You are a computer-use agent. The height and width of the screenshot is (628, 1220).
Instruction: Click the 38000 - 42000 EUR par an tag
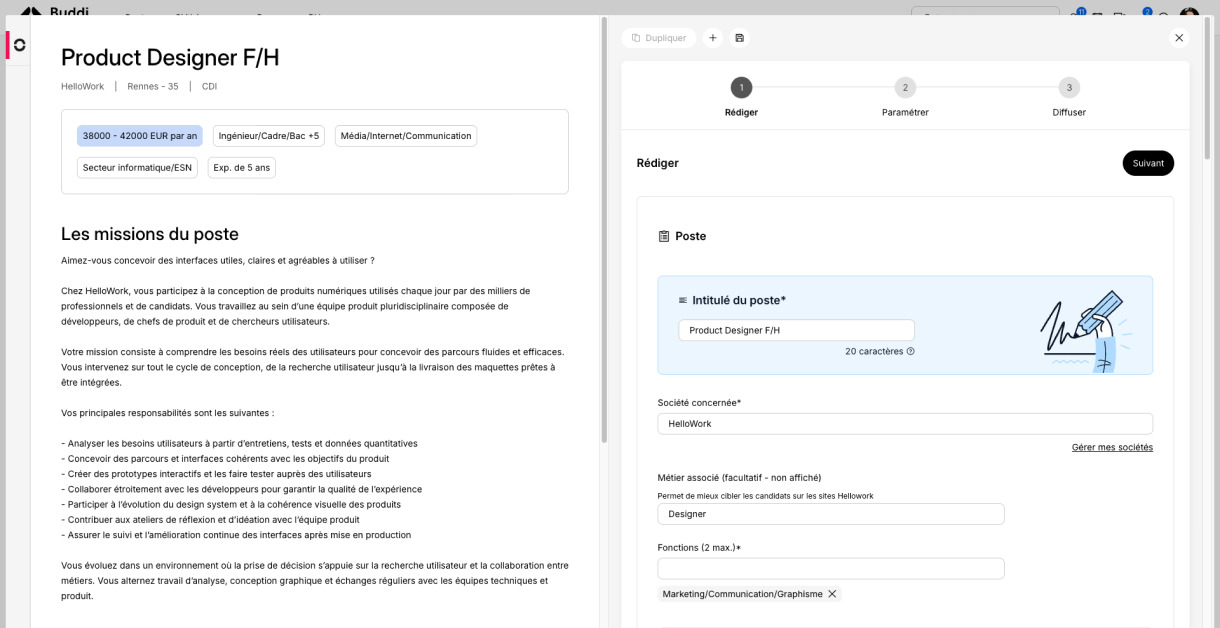pyautogui.click(x=140, y=136)
